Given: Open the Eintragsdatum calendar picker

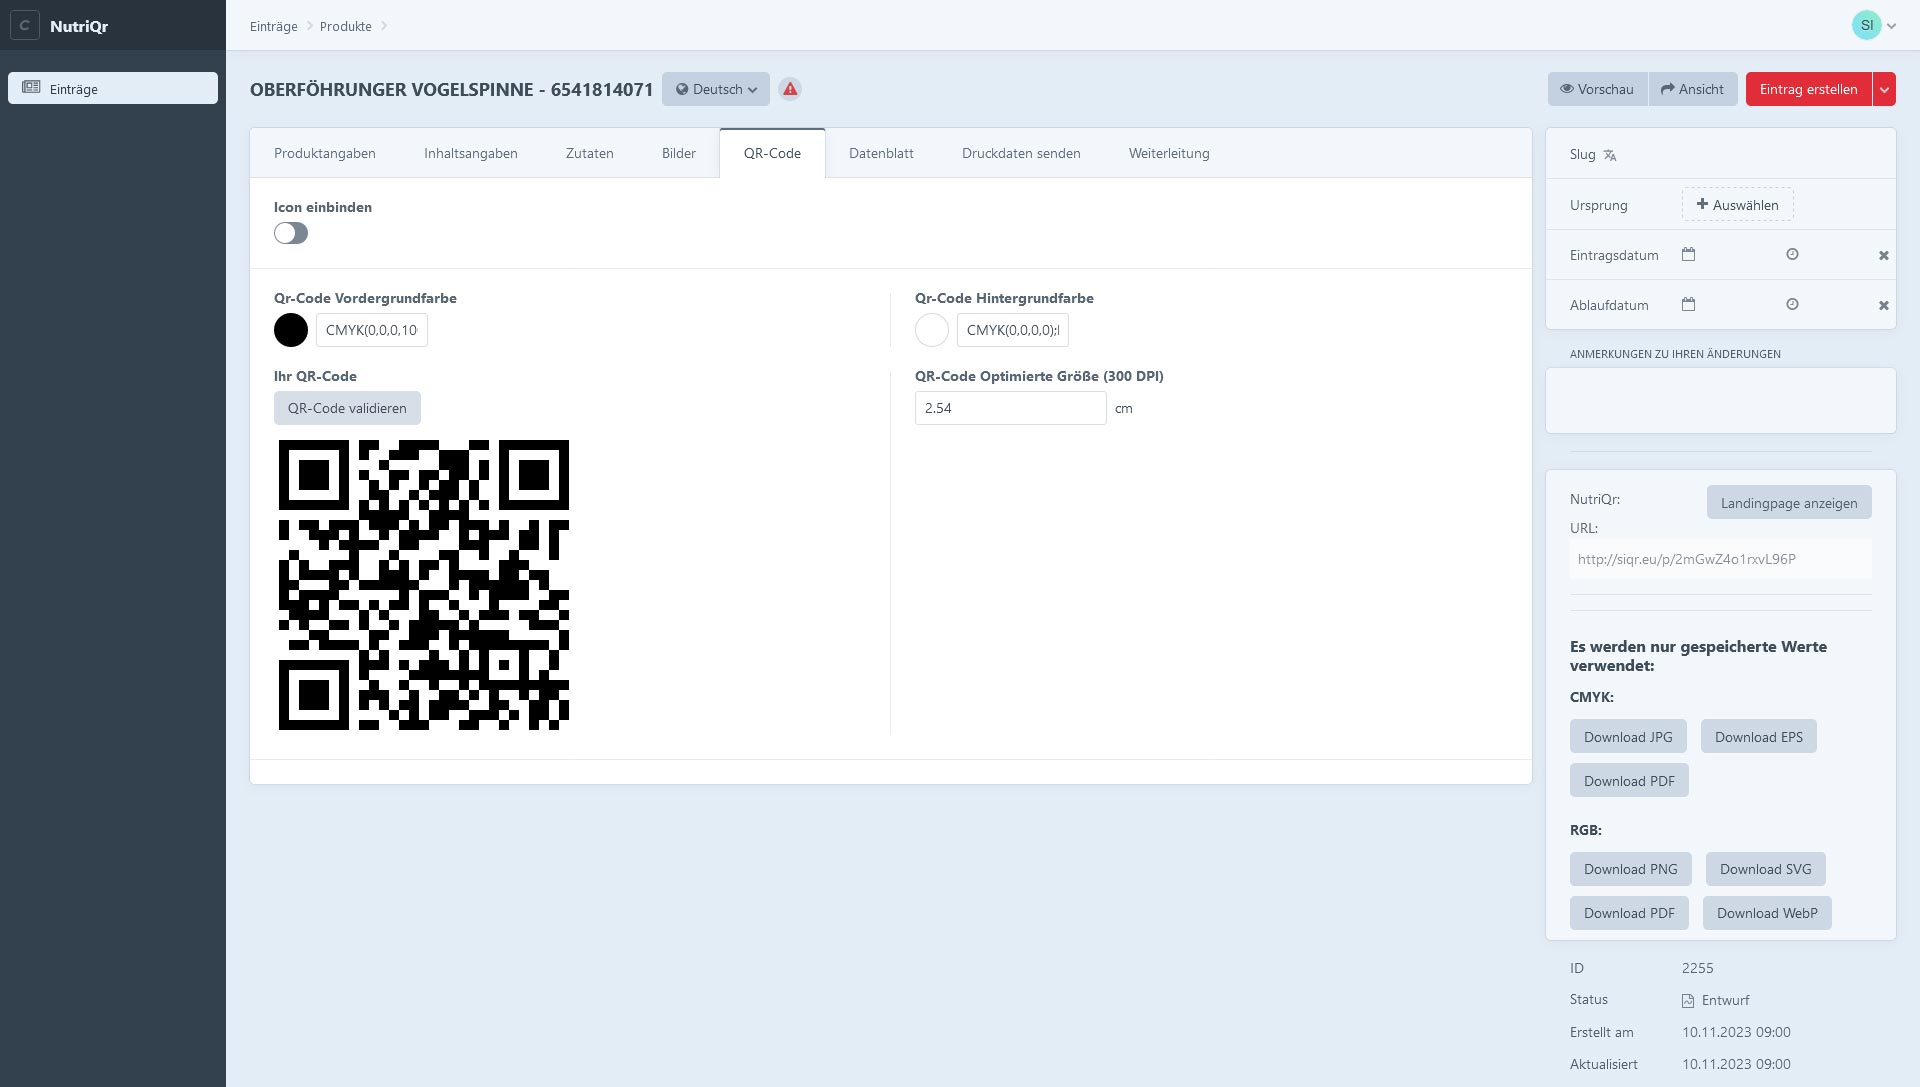Looking at the screenshot, I should [x=1688, y=255].
